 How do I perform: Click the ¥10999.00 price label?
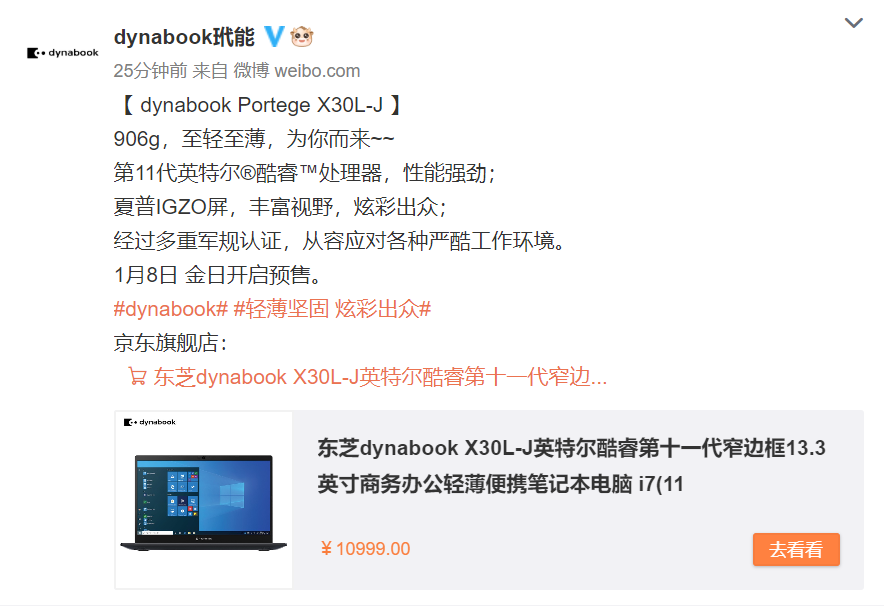click(x=365, y=549)
